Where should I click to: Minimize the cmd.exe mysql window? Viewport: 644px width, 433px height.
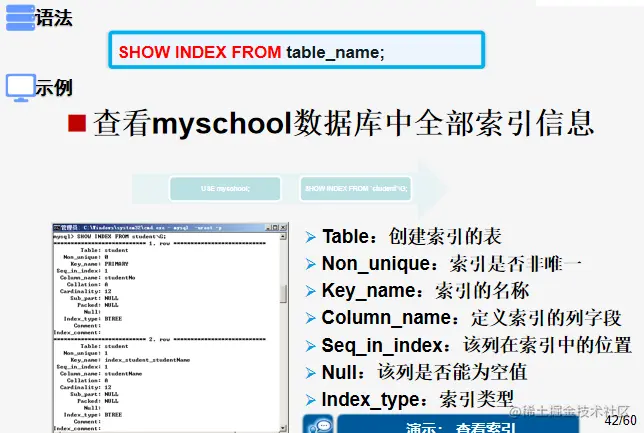pos(268,227)
